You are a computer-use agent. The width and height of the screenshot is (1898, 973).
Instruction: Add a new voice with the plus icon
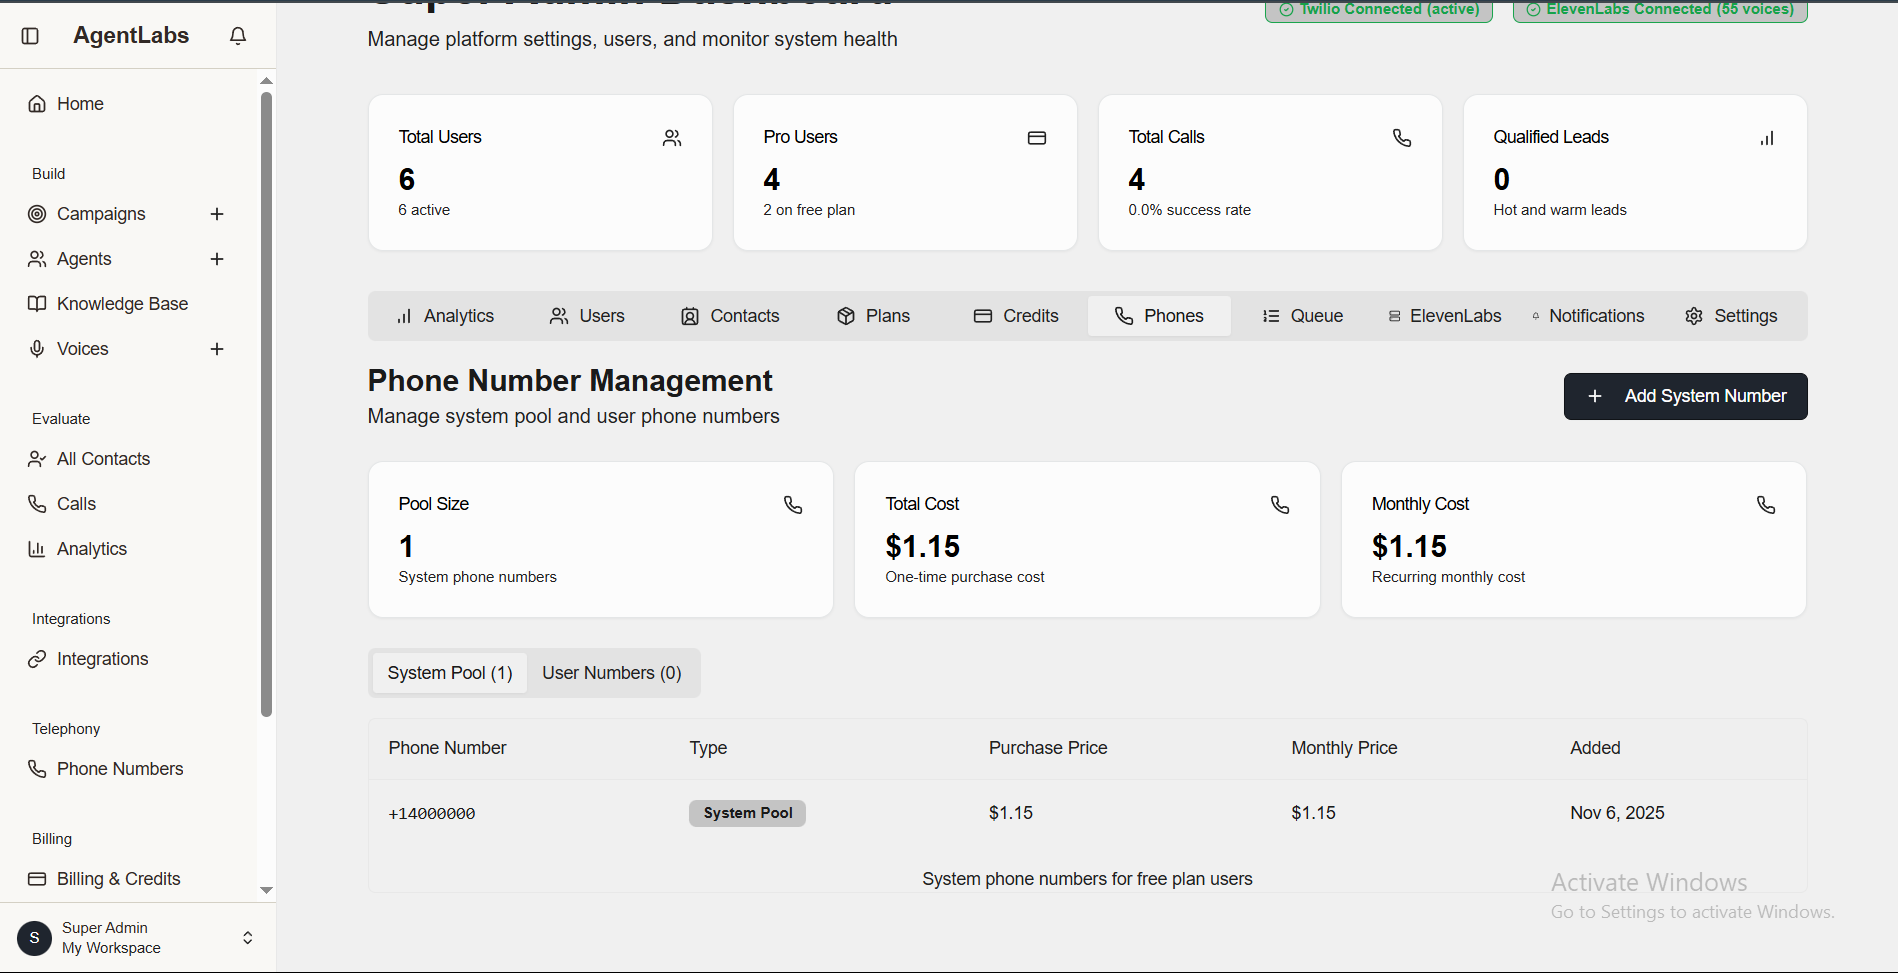217,348
